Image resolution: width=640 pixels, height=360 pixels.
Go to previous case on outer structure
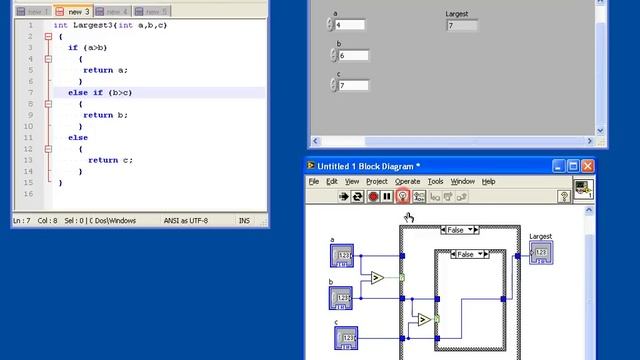[x=443, y=230]
